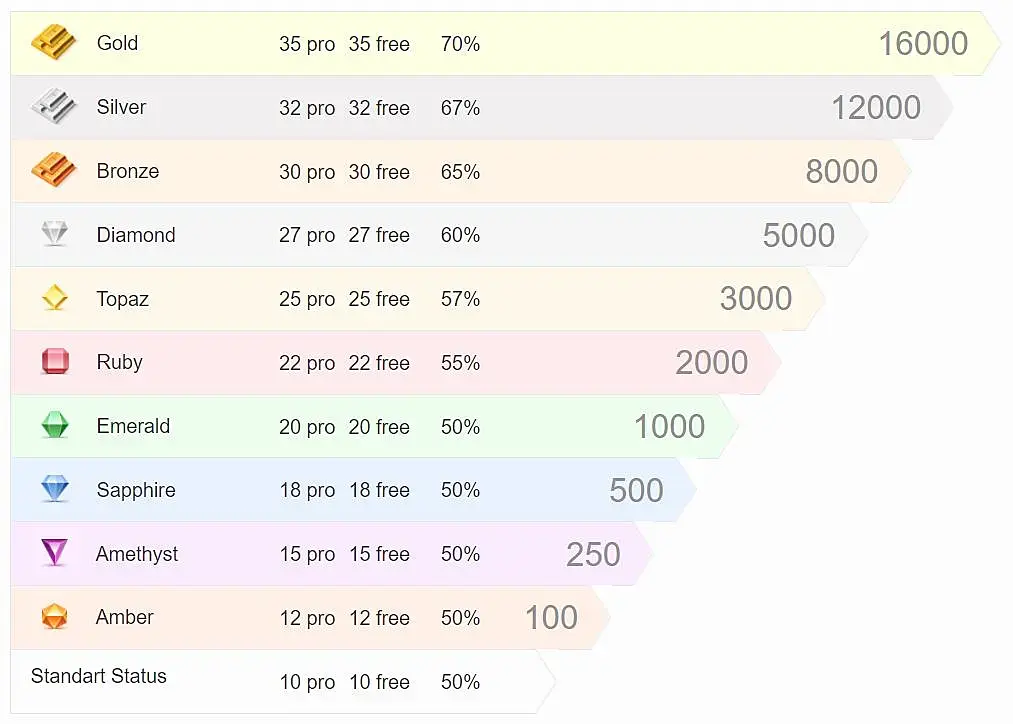Viewport: 1013px width, 724px height.
Task: Click the blue Sapphire gem icon
Action: click(x=54, y=490)
